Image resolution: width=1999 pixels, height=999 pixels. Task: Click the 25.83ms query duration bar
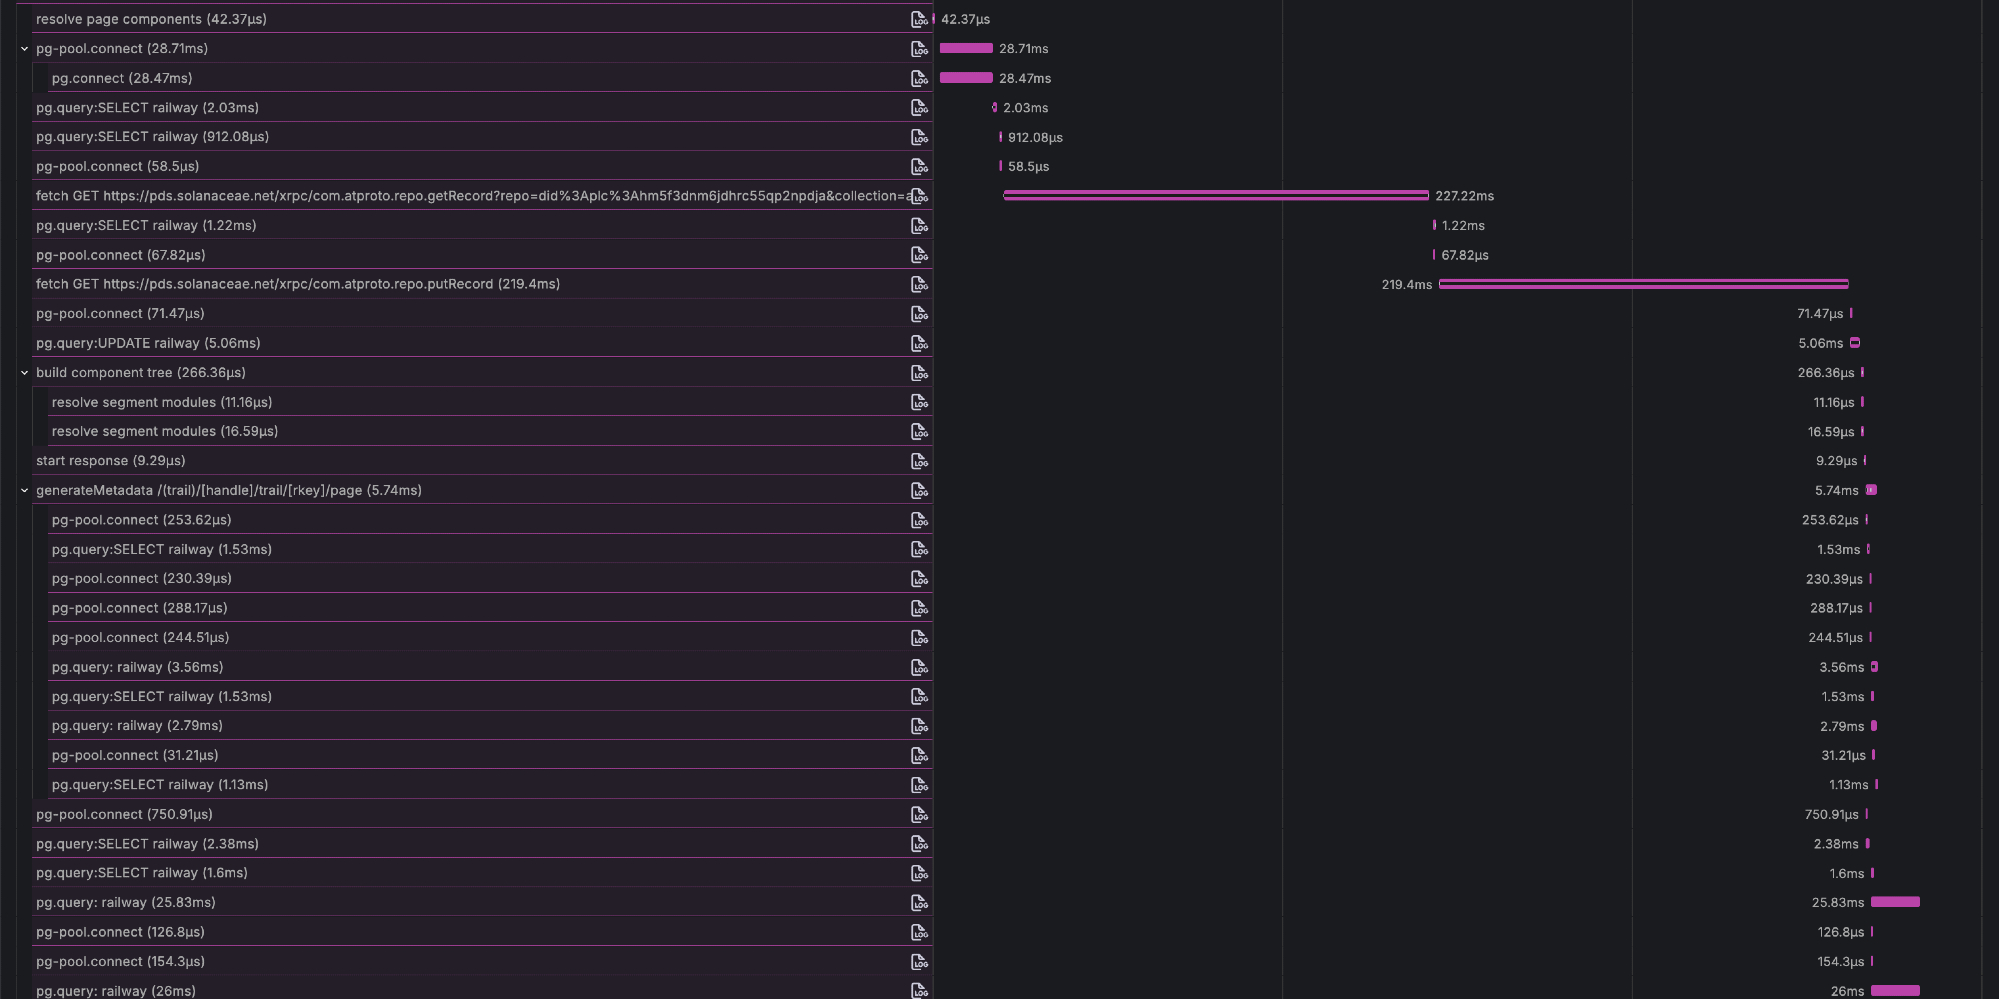click(x=1895, y=902)
